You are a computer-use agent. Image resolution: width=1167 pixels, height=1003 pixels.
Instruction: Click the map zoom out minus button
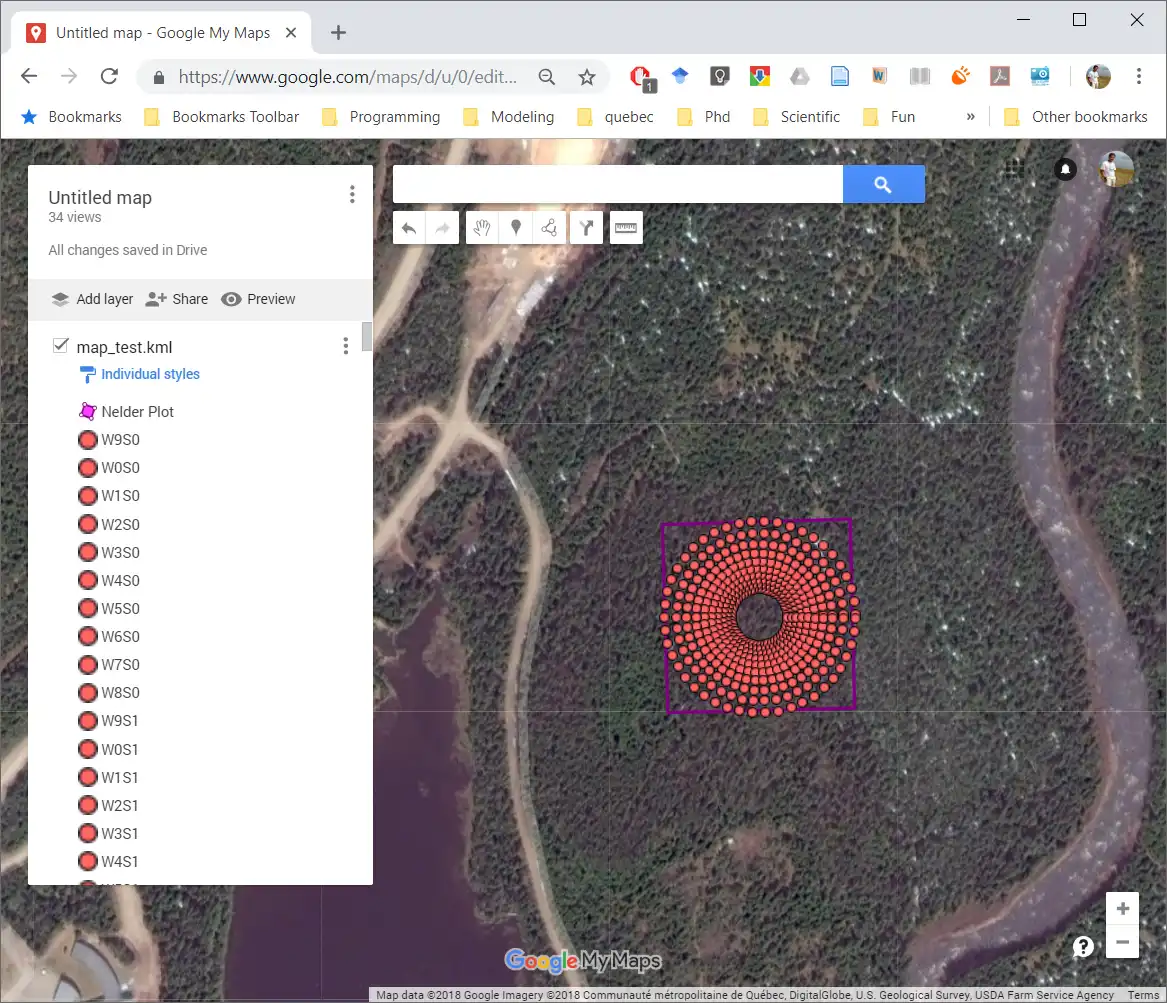tap(1122, 942)
